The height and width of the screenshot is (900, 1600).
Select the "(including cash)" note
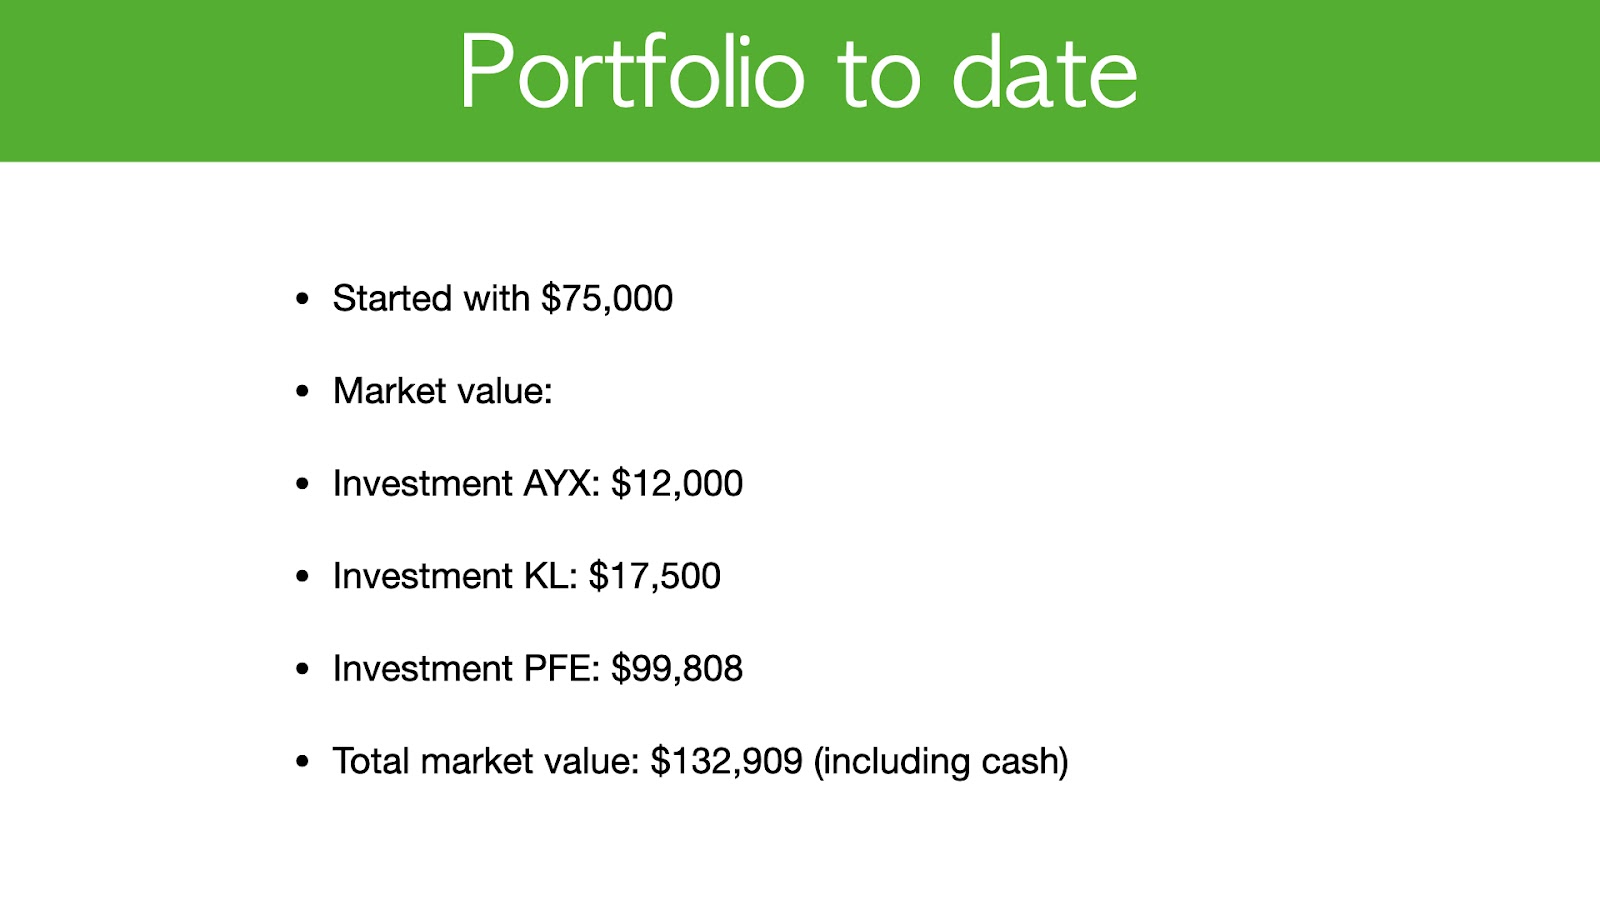[x=941, y=762]
